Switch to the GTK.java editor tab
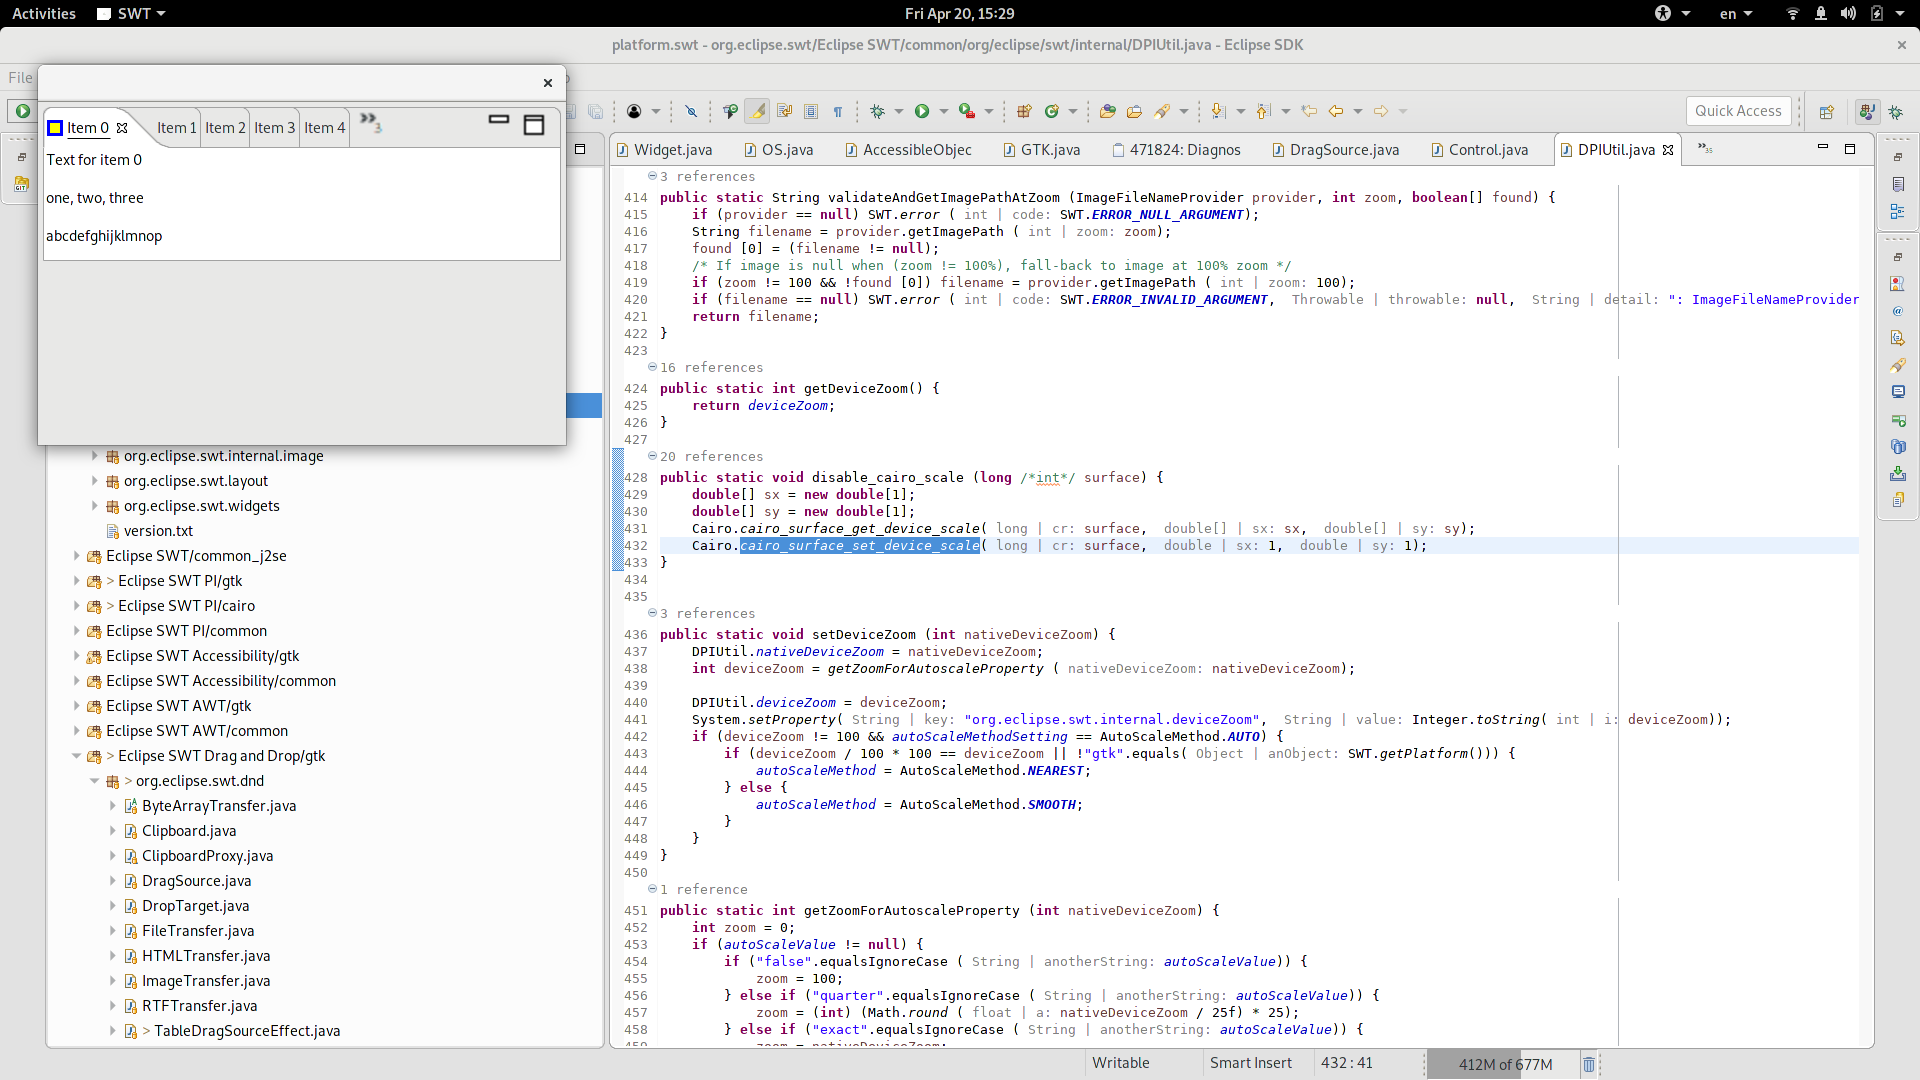 (x=1041, y=150)
